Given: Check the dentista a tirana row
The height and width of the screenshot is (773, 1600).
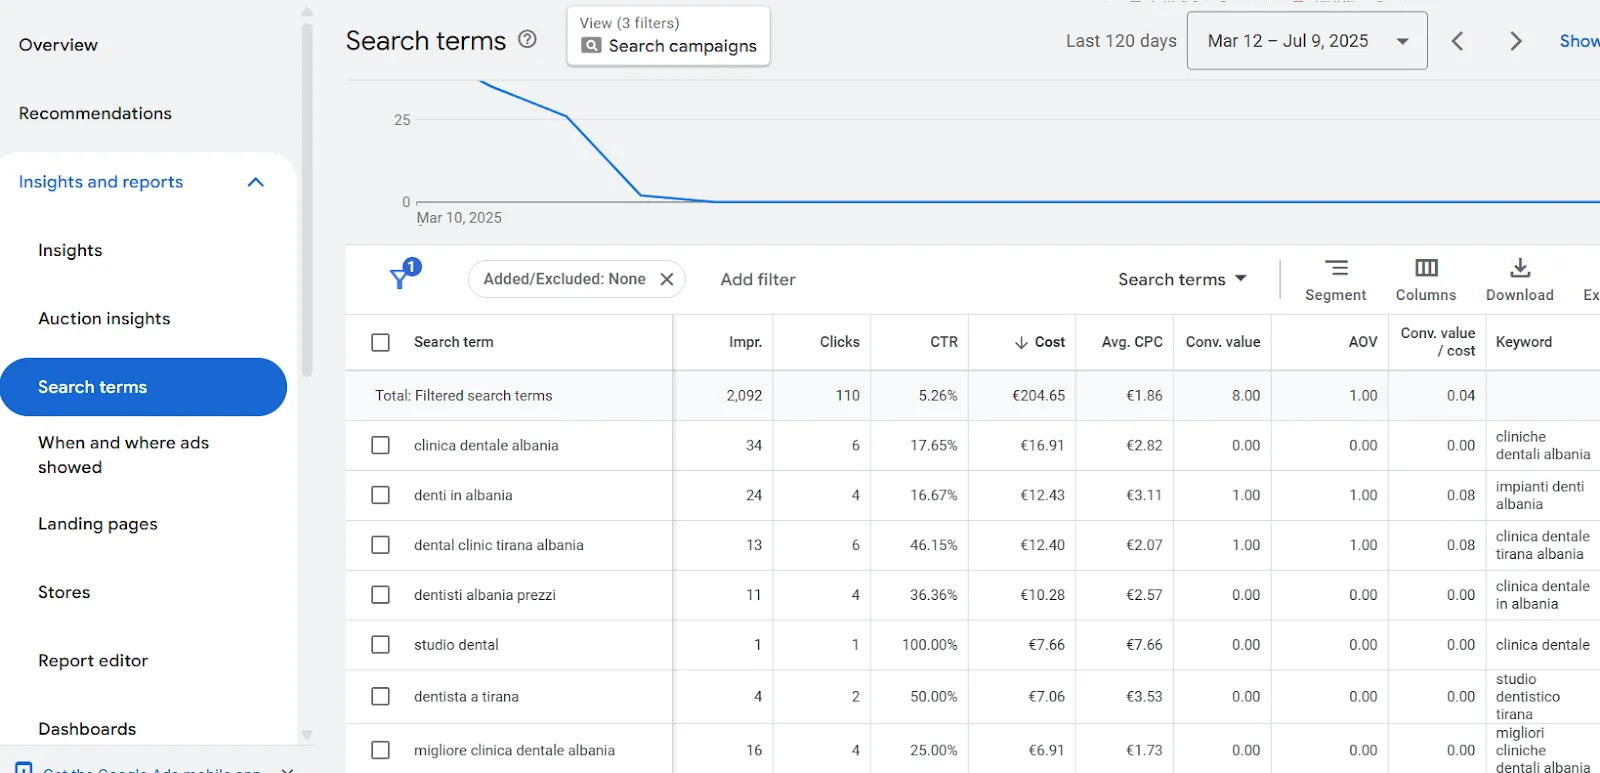Looking at the screenshot, I should pyautogui.click(x=381, y=696).
